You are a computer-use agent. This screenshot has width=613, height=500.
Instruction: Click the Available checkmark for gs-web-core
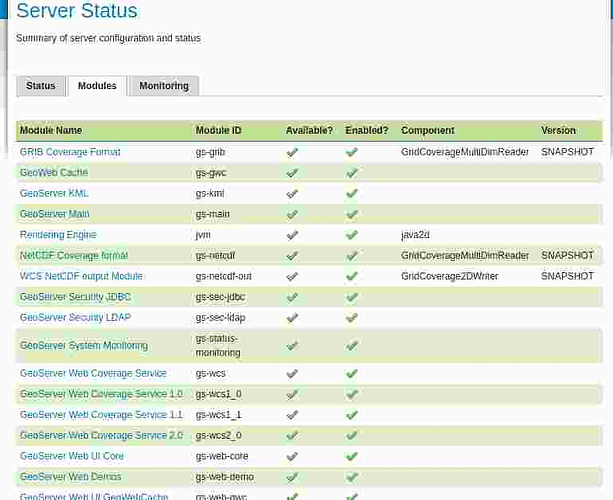click(x=292, y=456)
